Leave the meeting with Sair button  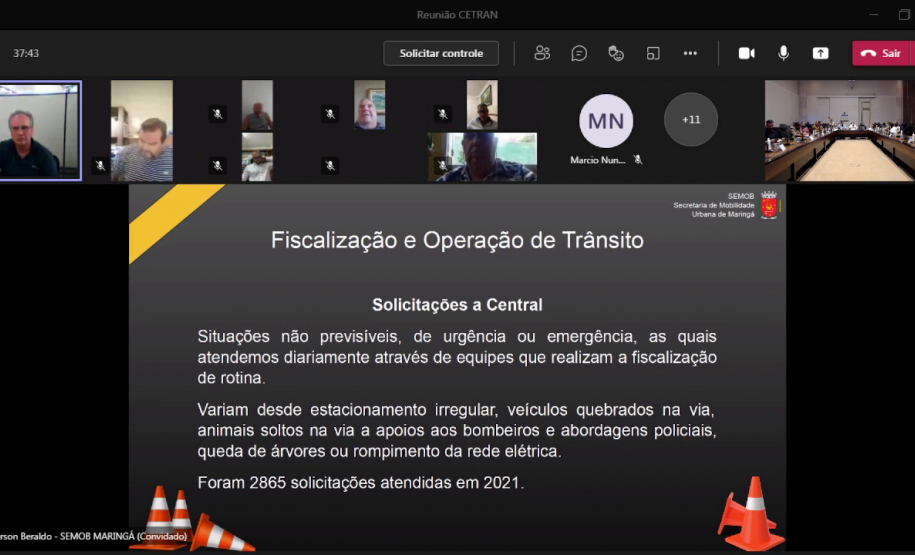[x=882, y=53]
